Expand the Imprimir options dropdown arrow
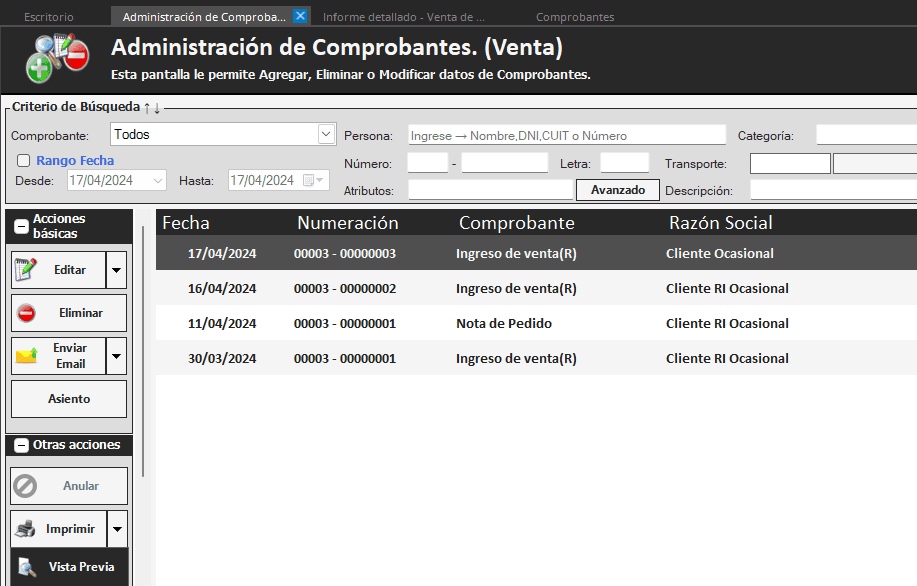The width and height of the screenshot is (917, 586). click(117, 529)
